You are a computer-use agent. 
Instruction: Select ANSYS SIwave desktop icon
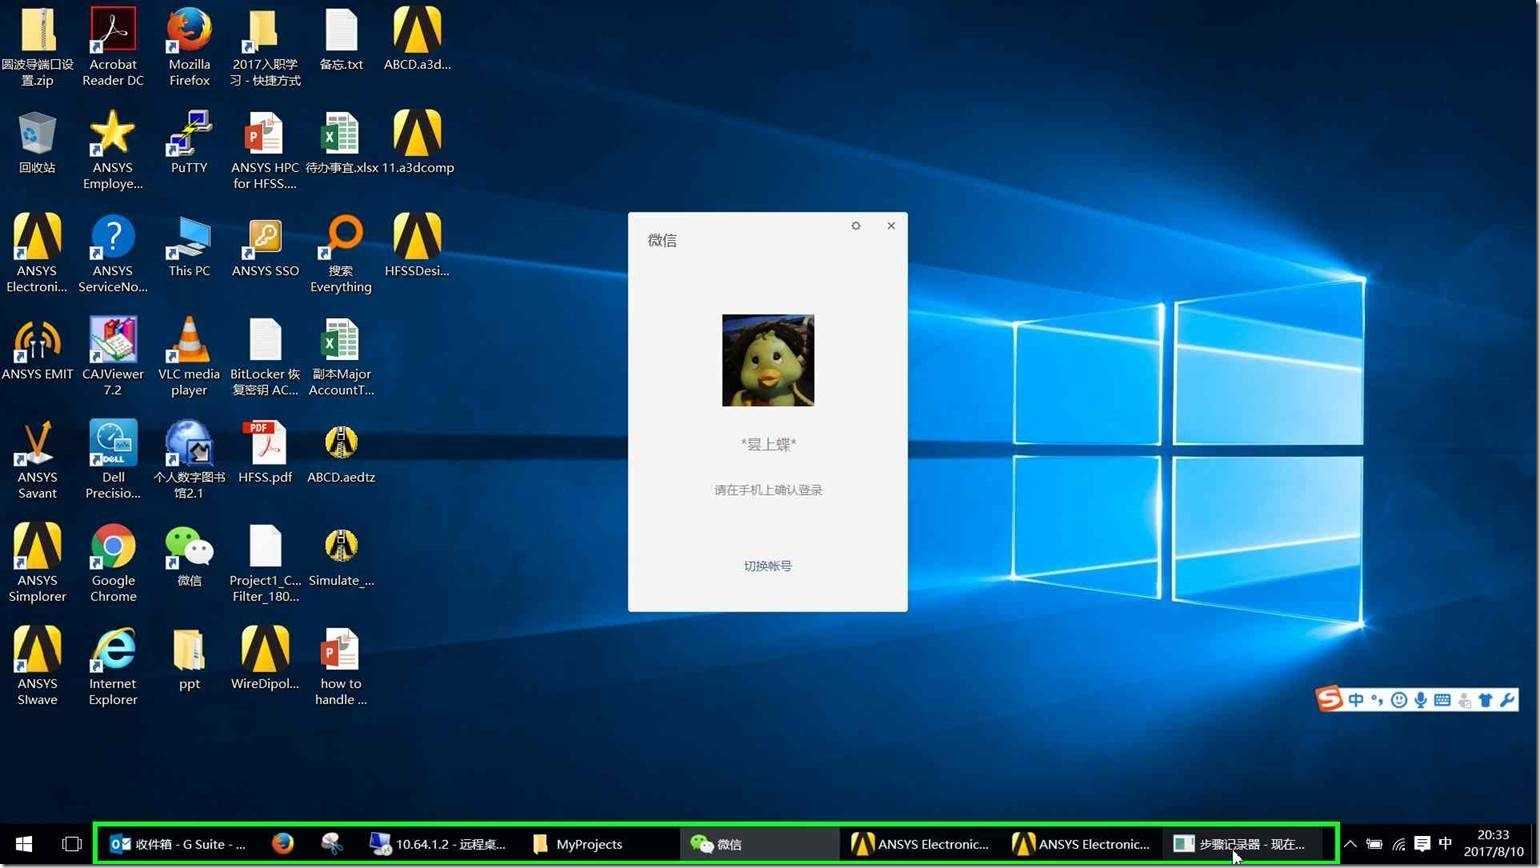pos(37,665)
